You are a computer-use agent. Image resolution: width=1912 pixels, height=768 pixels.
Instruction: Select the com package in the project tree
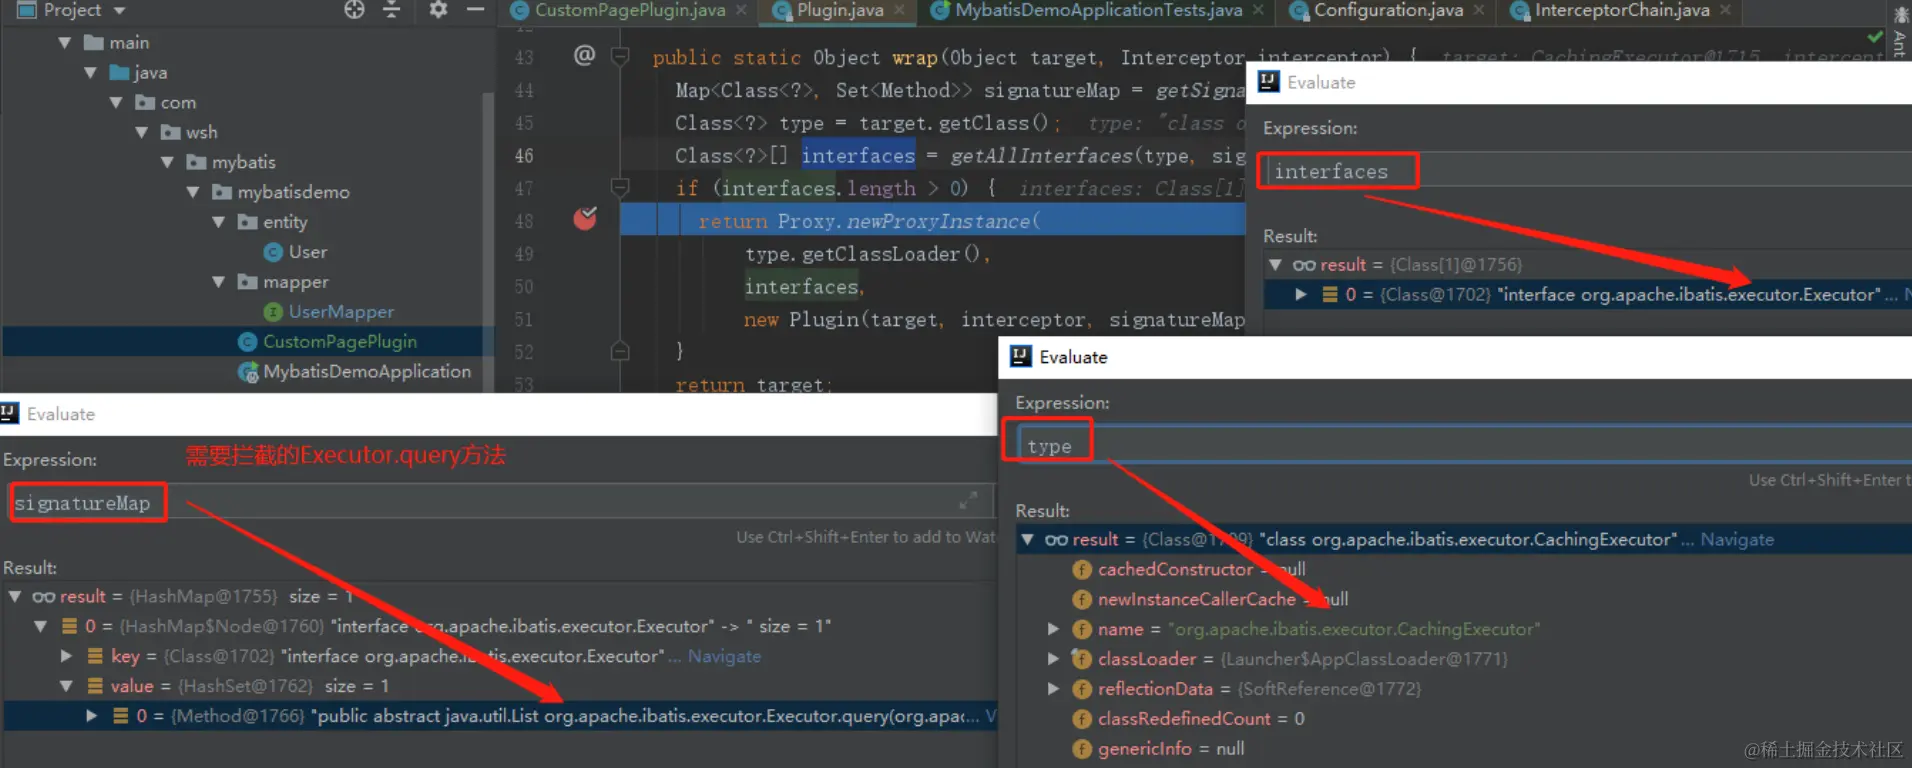pyautogui.click(x=178, y=103)
